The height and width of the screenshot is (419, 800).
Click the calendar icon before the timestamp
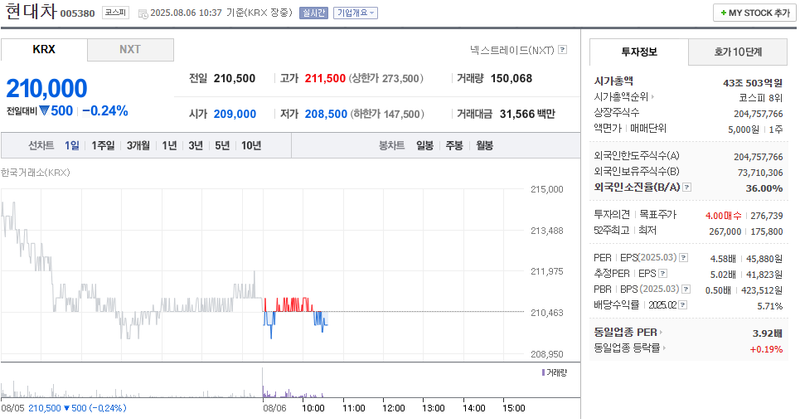click(x=143, y=13)
